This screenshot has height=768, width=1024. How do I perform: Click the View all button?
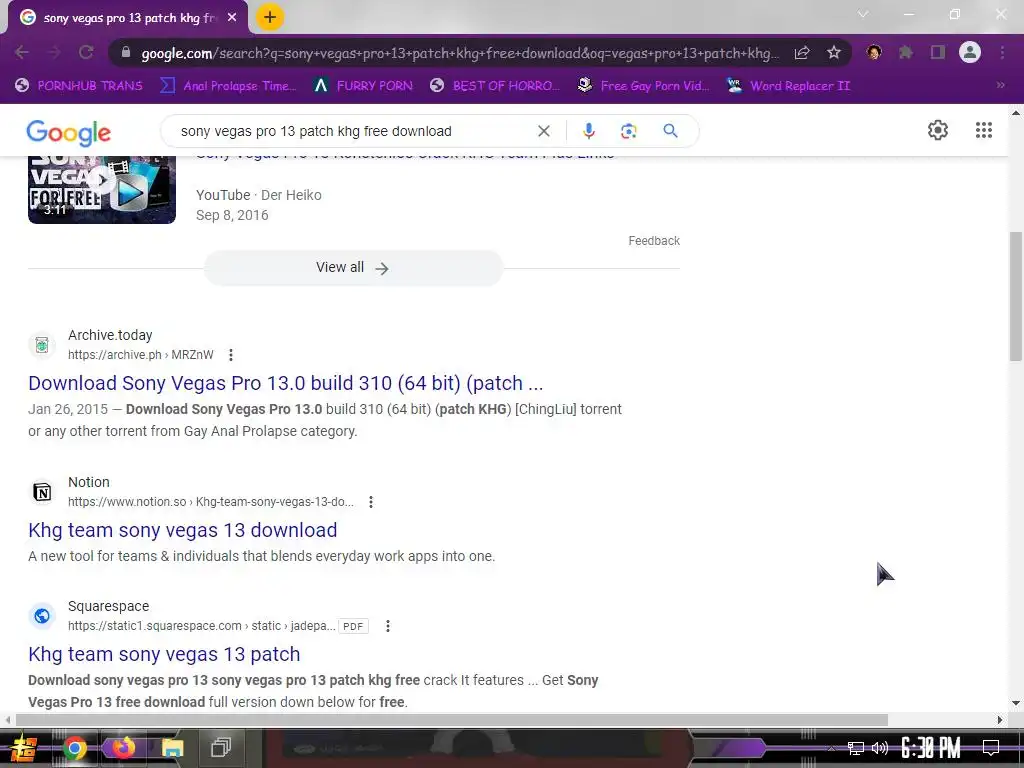tap(353, 268)
